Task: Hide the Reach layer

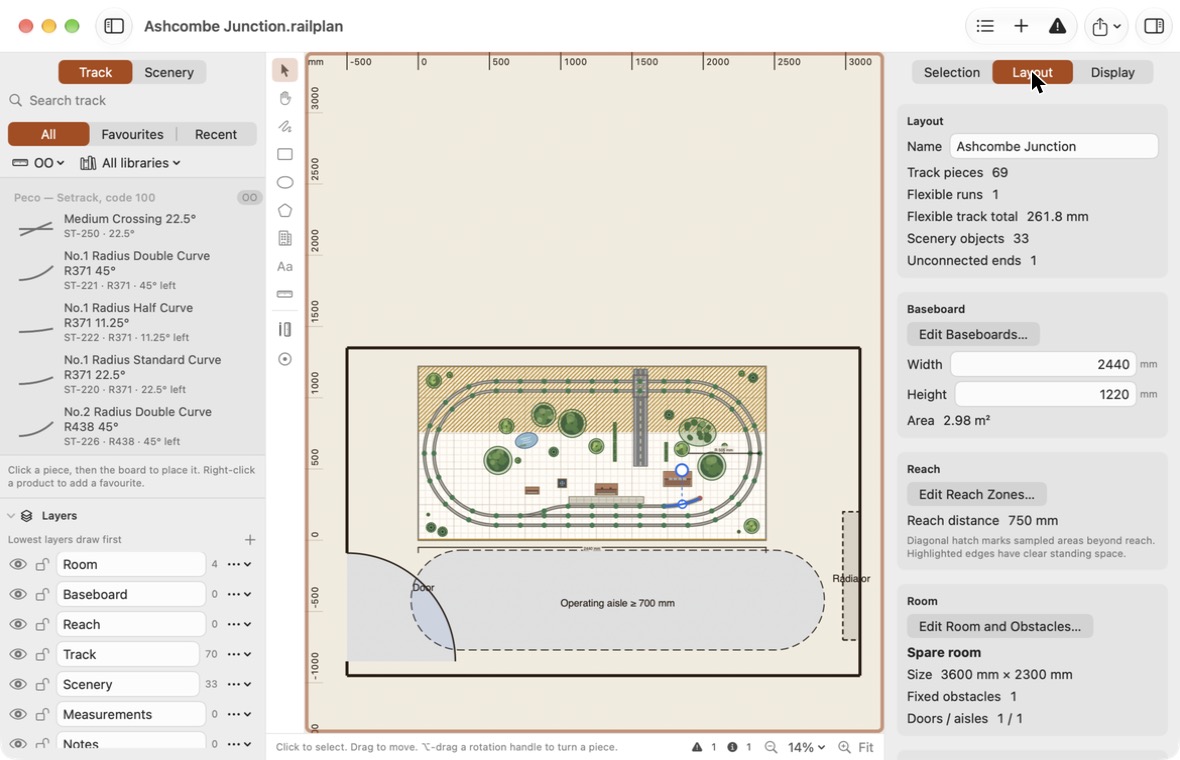Action: (x=17, y=625)
